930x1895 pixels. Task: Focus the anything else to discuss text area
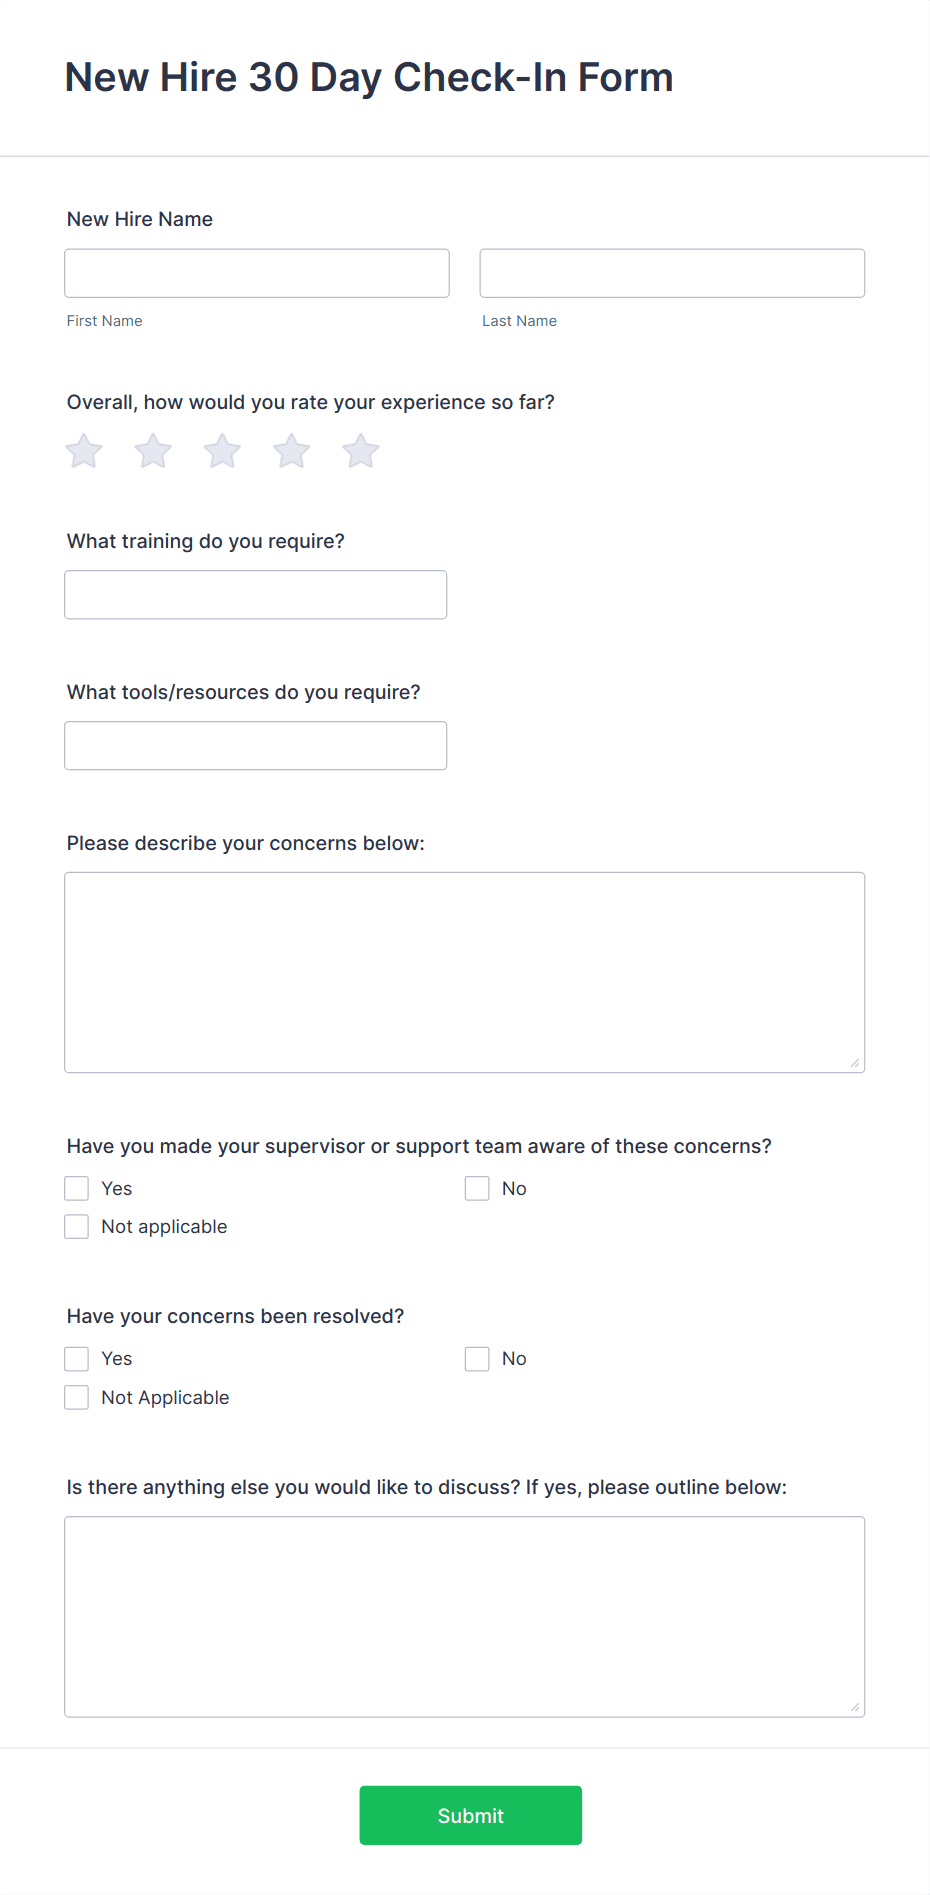(465, 1616)
